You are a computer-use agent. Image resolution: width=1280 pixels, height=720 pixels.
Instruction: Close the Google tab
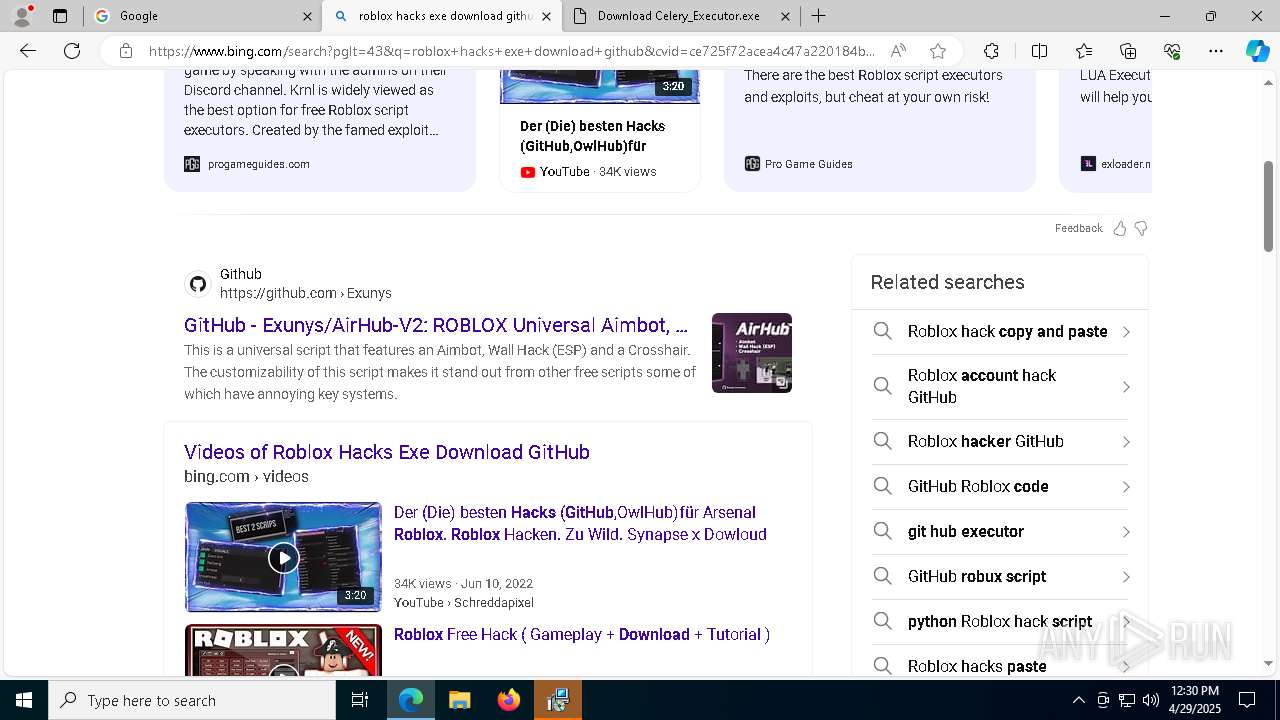[x=307, y=16]
